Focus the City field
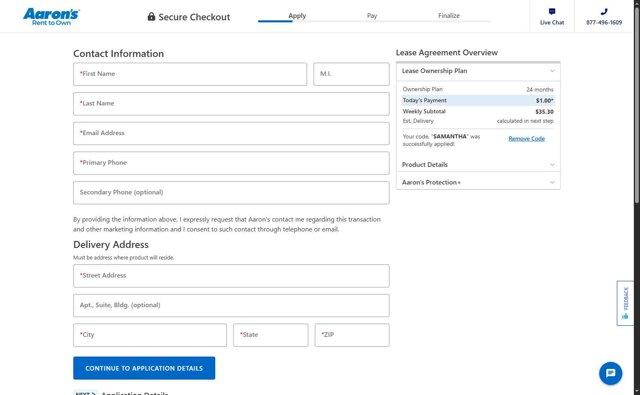The width and height of the screenshot is (640, 395). tap(150, 335)
